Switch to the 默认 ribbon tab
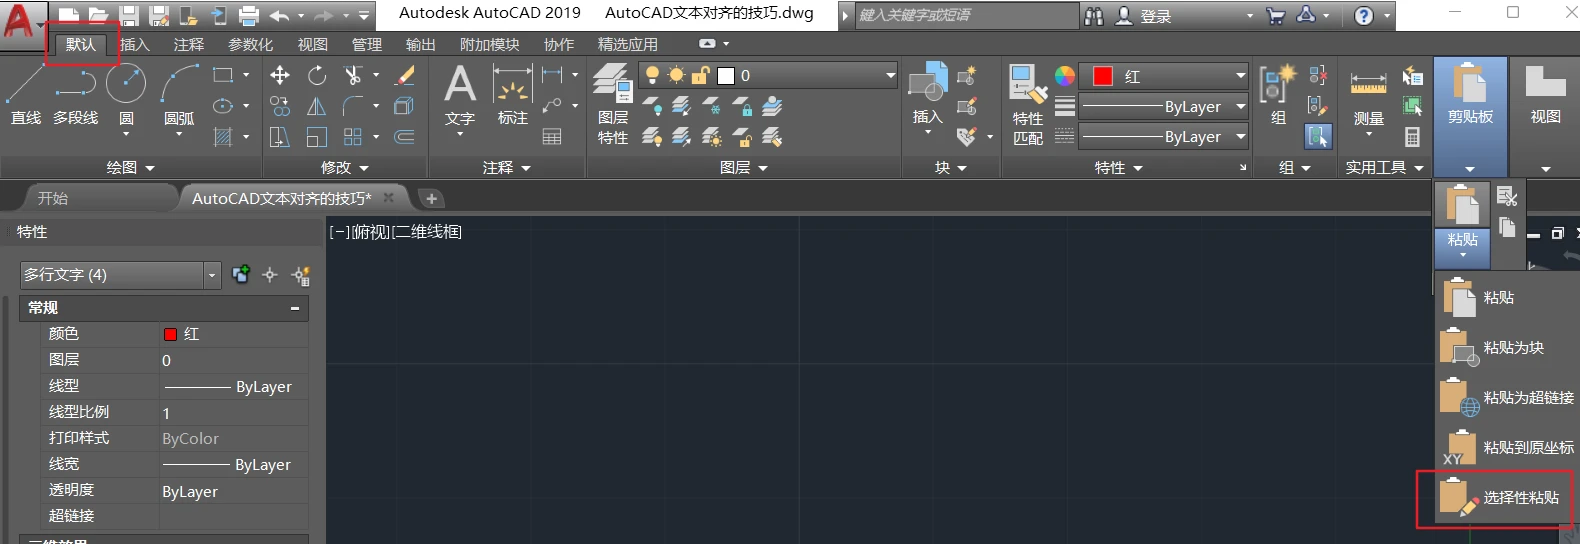This screenshot has height=544, width=1580. click(x=81, y=44)
